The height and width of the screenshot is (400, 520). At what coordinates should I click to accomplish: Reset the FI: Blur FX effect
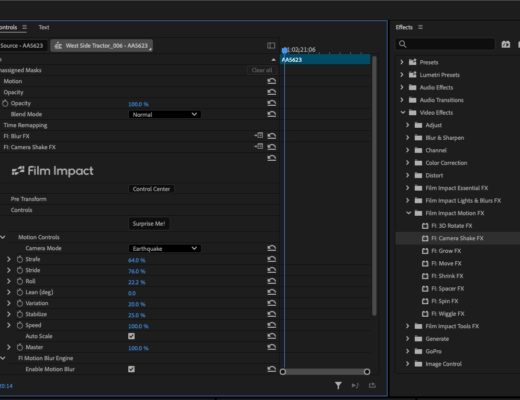click(x=272, y=136)
